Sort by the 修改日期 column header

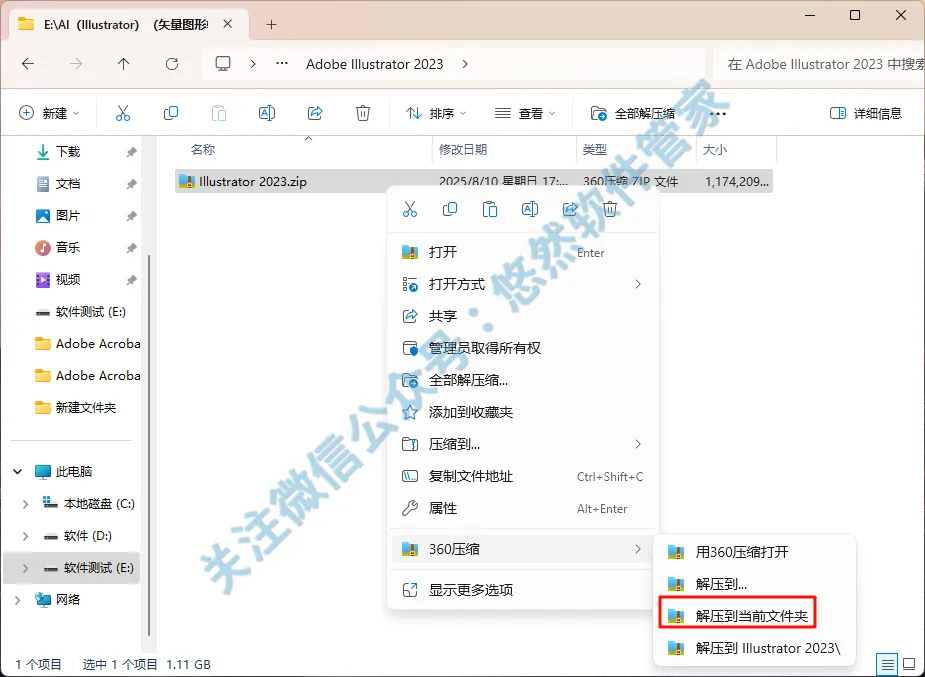pyautogui.click(x=462, y=150)
